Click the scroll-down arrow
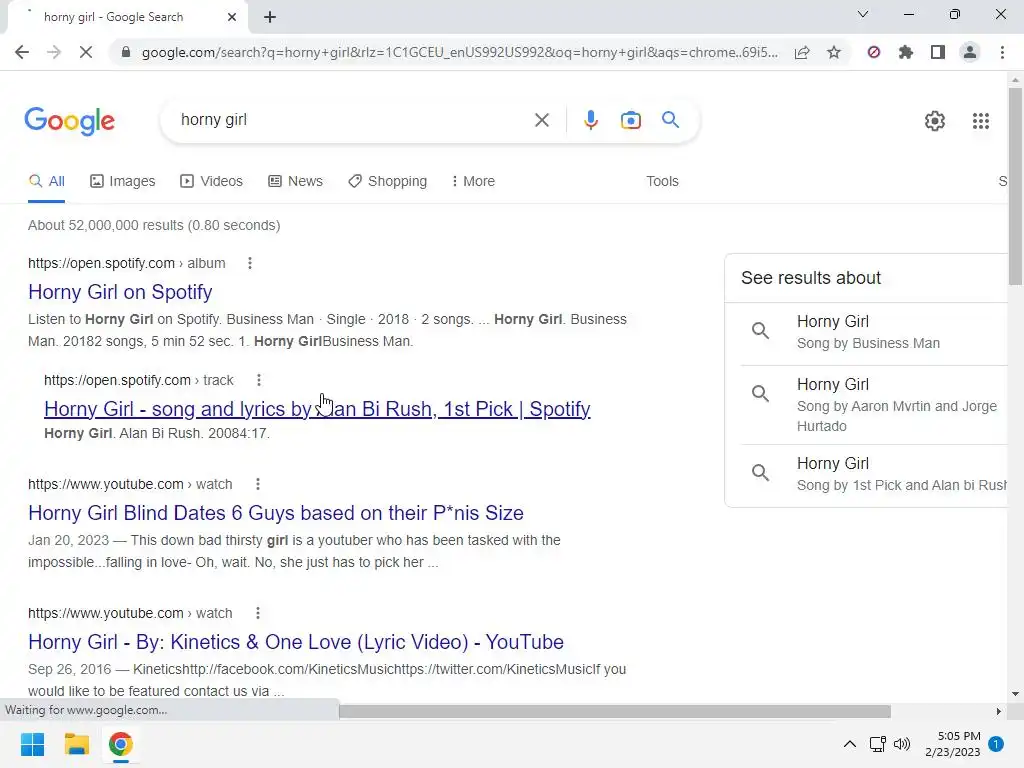 pos(1015,694)
